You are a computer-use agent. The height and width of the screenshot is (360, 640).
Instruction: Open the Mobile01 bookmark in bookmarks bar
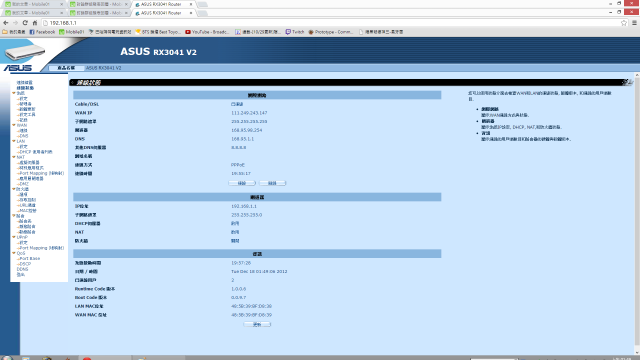pyautogui.click(x=71, y=32)
